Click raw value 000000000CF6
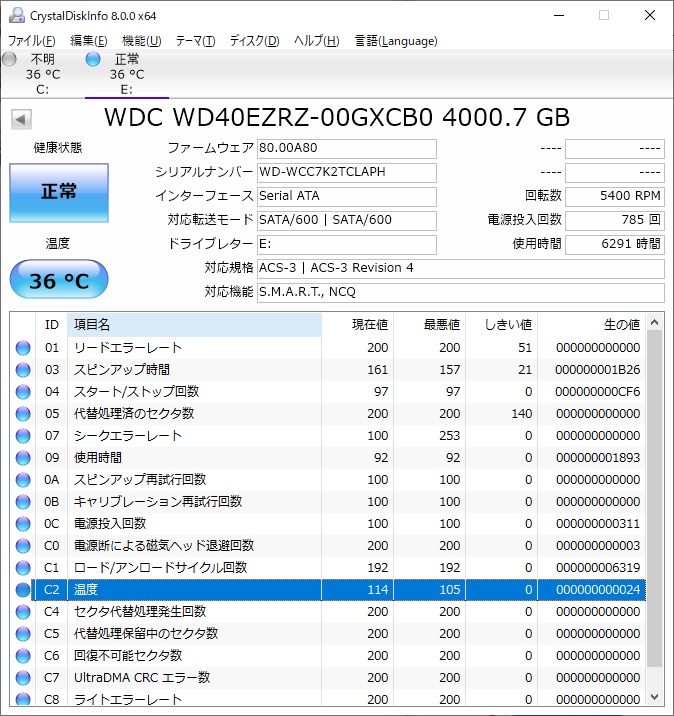Image resolution: width=674 pixels, height=716 pixels. point(598,392)
